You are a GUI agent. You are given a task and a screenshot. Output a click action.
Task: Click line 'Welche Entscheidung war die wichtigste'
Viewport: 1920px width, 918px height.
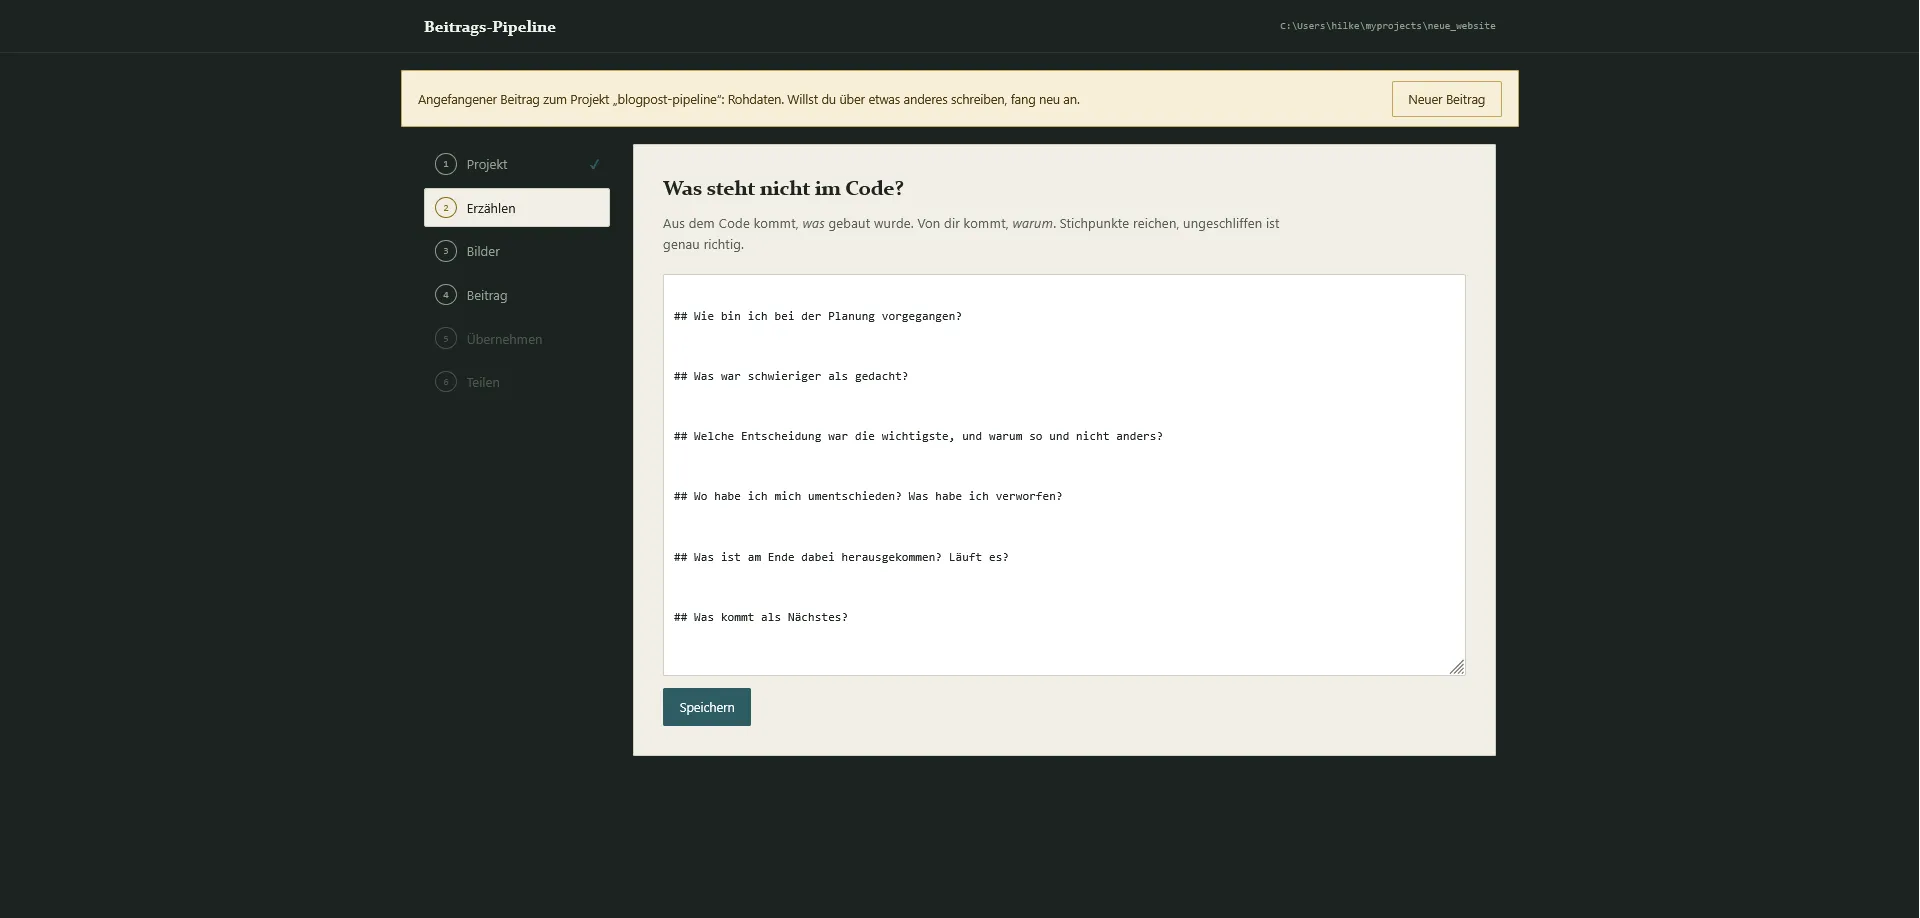pyautogui.click(x=918, y=436)
